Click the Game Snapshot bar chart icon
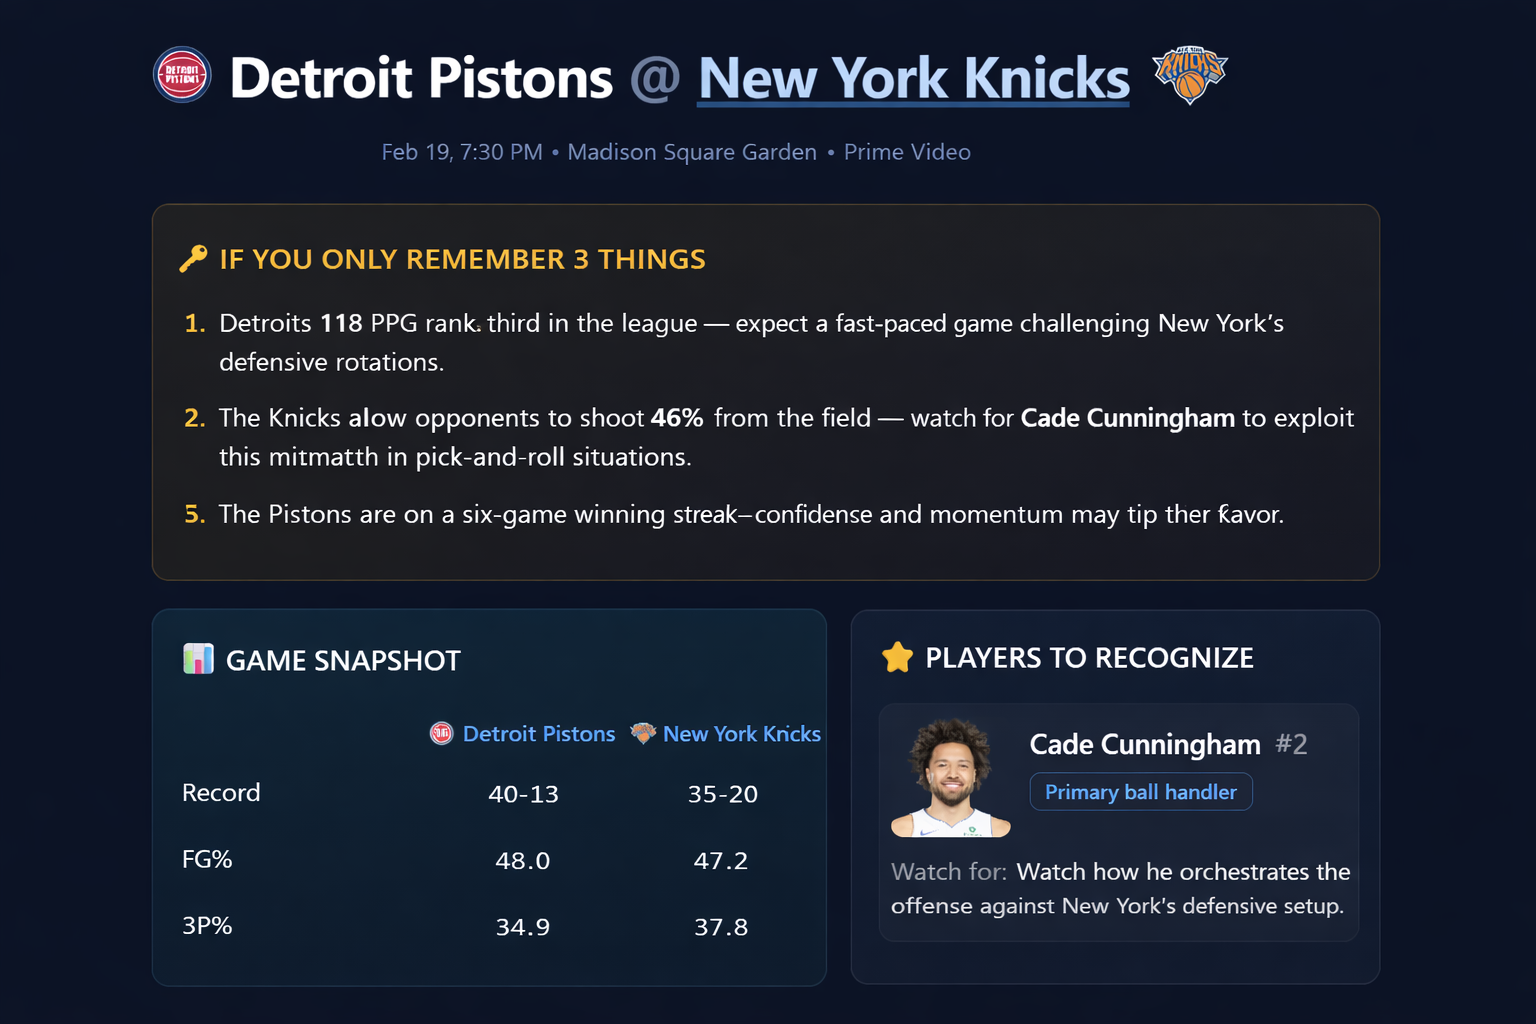1536x1024 pixels. pos(198,659)
